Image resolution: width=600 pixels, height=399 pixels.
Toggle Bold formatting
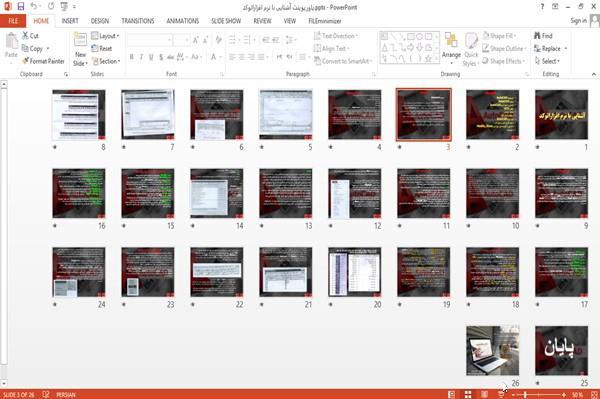[131, 57]
